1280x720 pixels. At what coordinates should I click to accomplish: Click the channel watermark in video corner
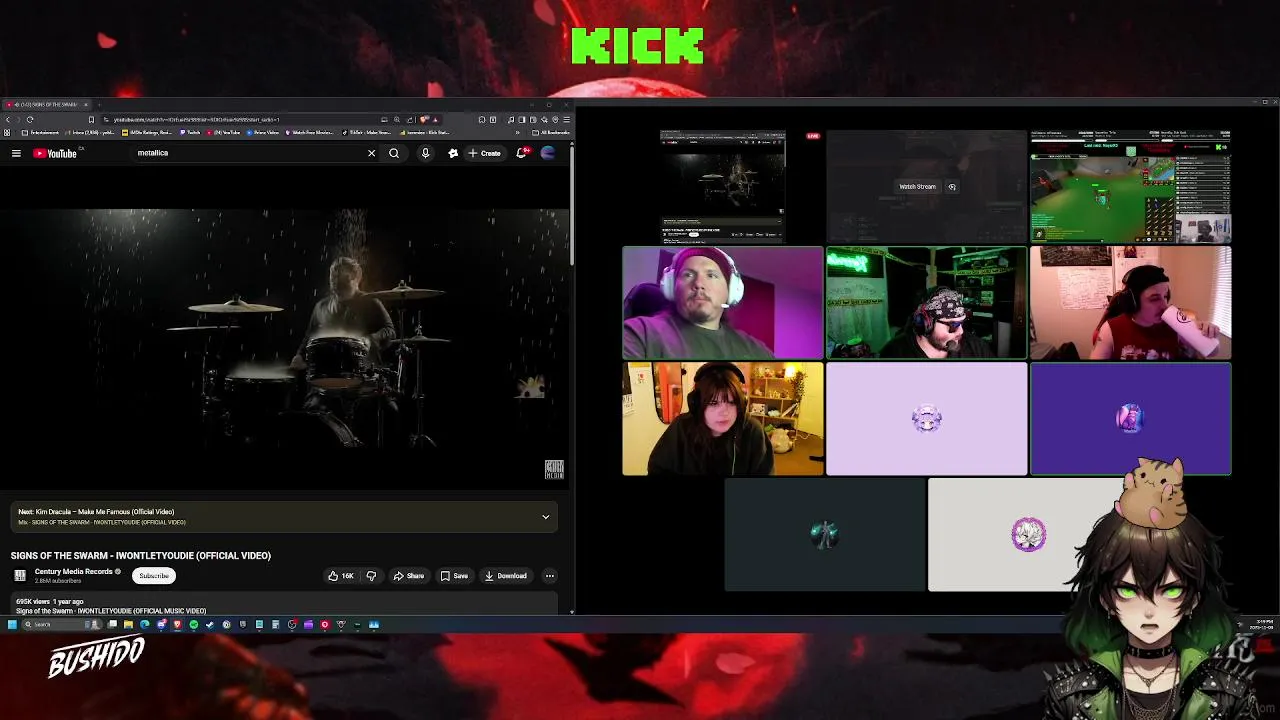coord(554,469)
